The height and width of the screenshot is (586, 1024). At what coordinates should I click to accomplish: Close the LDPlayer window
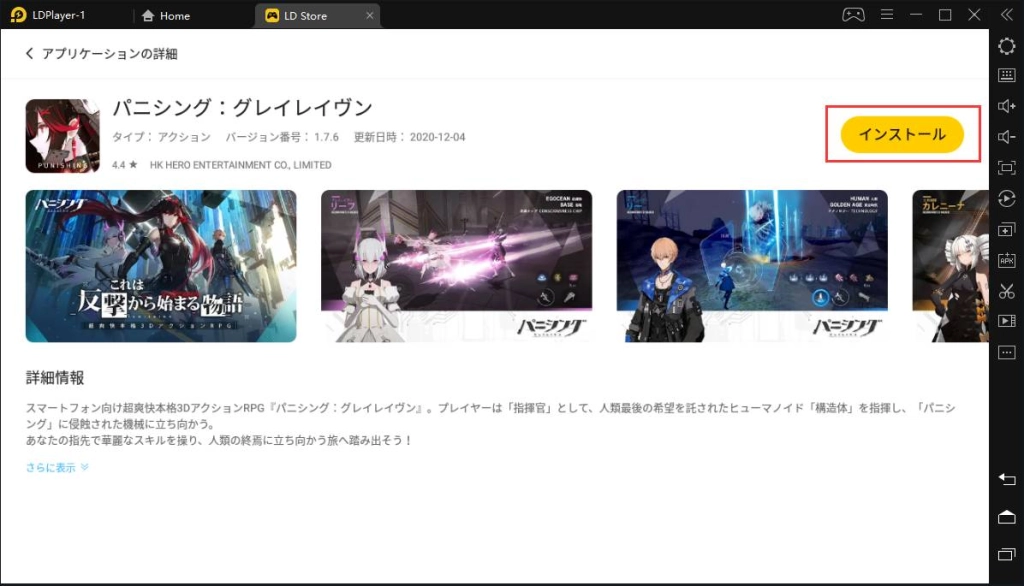[974, 14]
